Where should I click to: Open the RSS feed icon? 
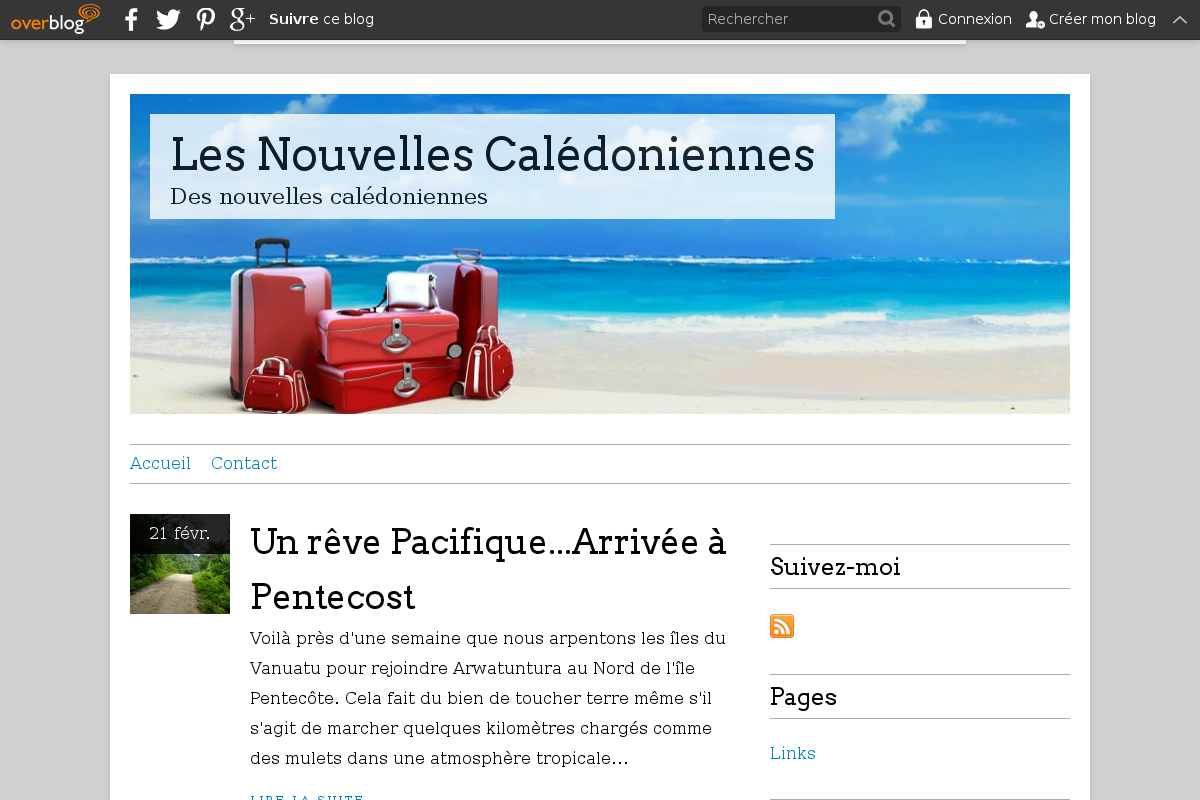coord(782,626)
